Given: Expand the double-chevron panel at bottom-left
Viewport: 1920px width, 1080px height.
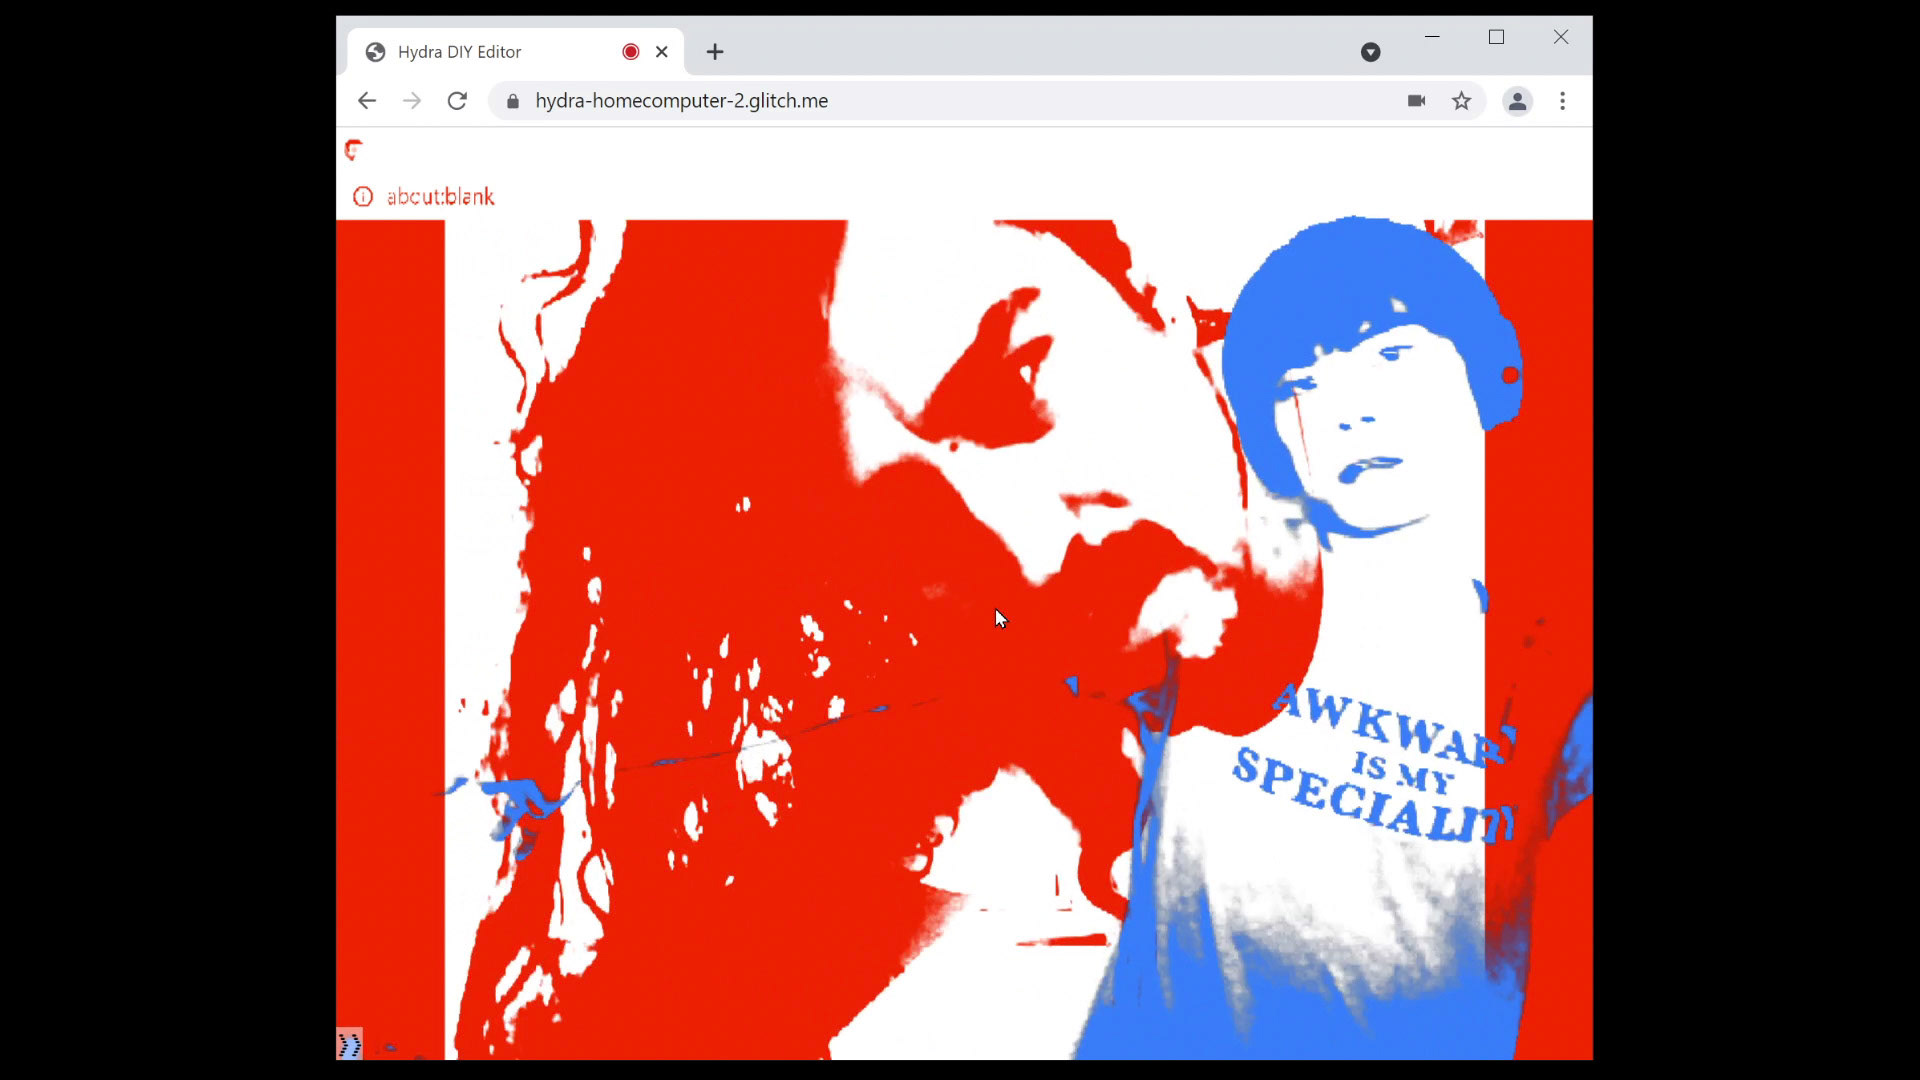Looking at the screenshot, I should 349,1045.
